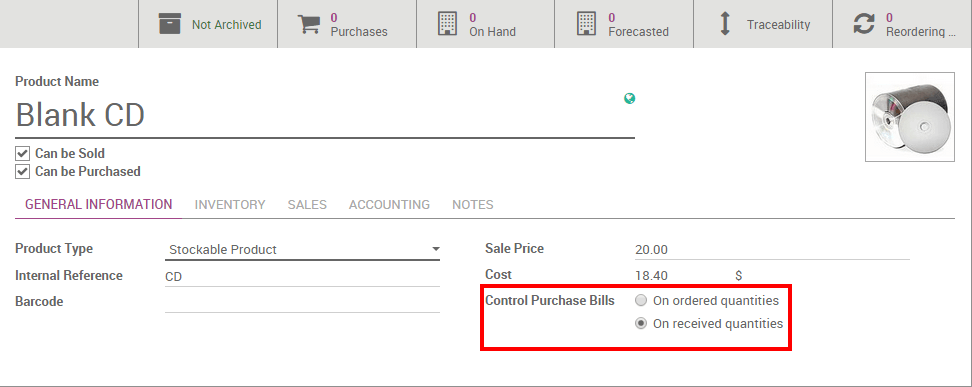Open the Notes tab
The width and height of the screenshot is (972, 387).
click(473, 205)
